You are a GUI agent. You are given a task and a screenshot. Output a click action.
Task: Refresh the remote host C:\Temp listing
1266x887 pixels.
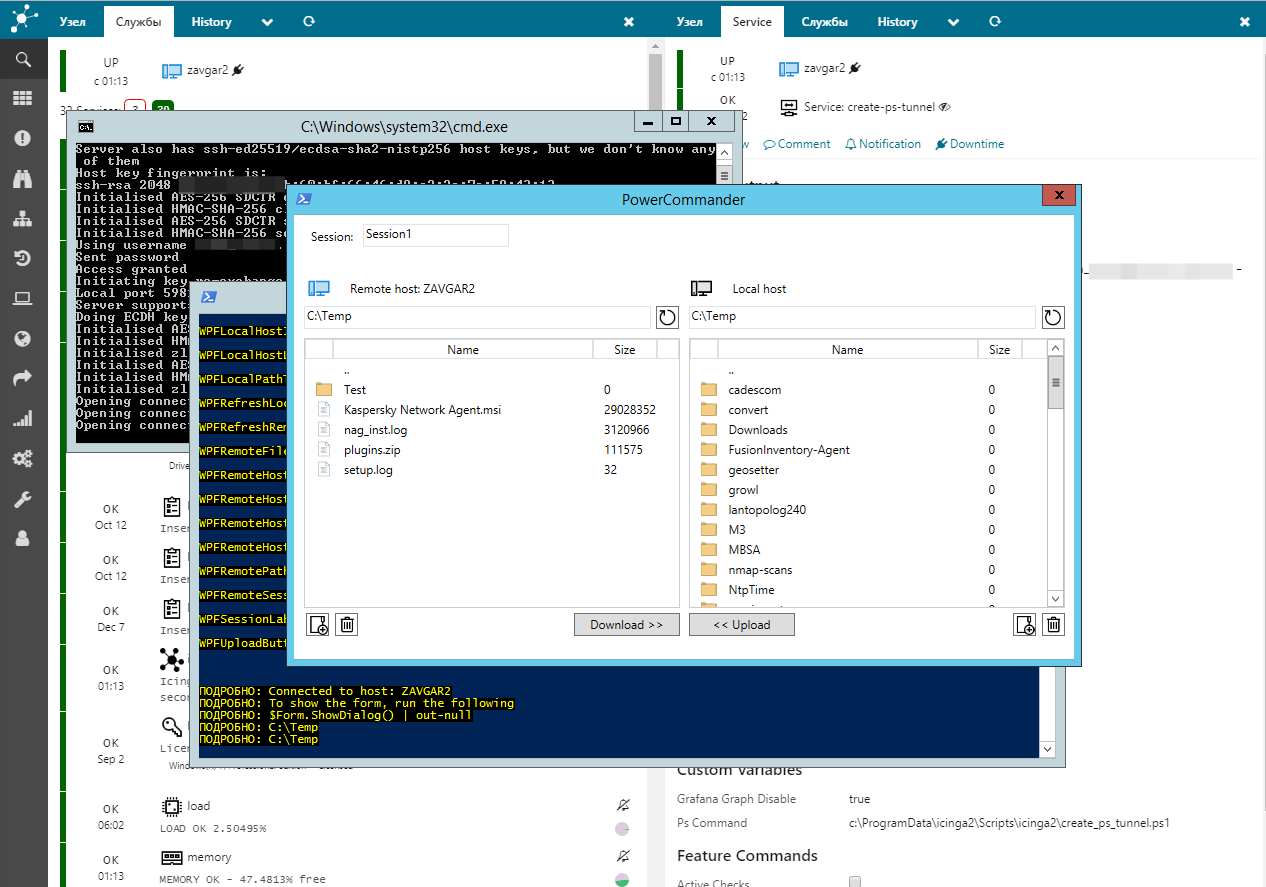(667, 317)
